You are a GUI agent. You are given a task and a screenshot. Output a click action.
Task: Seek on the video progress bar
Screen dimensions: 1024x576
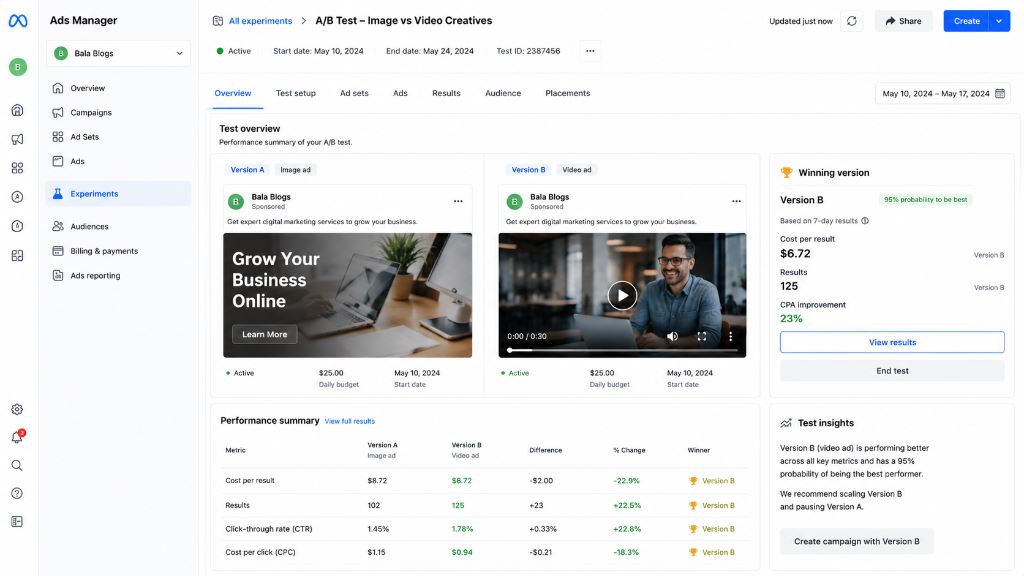(x=622, y=351)
